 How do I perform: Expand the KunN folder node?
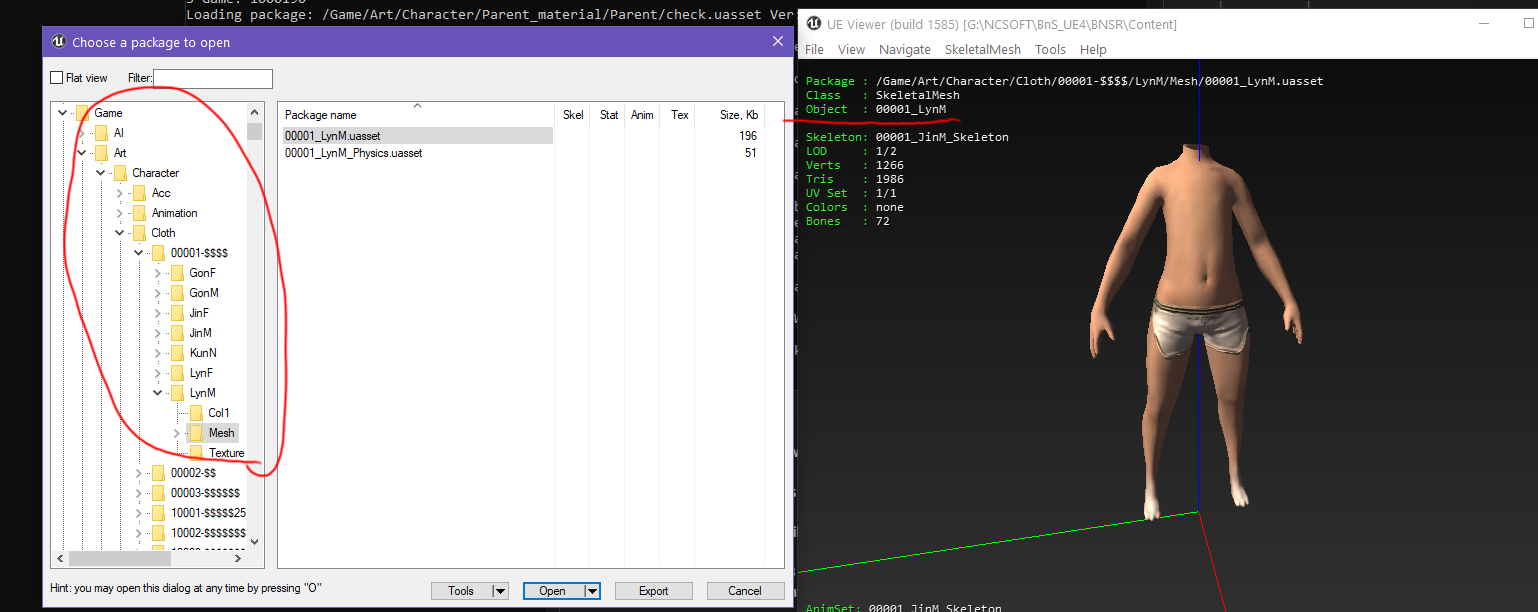pyautogui.click(x=158, y=353)
